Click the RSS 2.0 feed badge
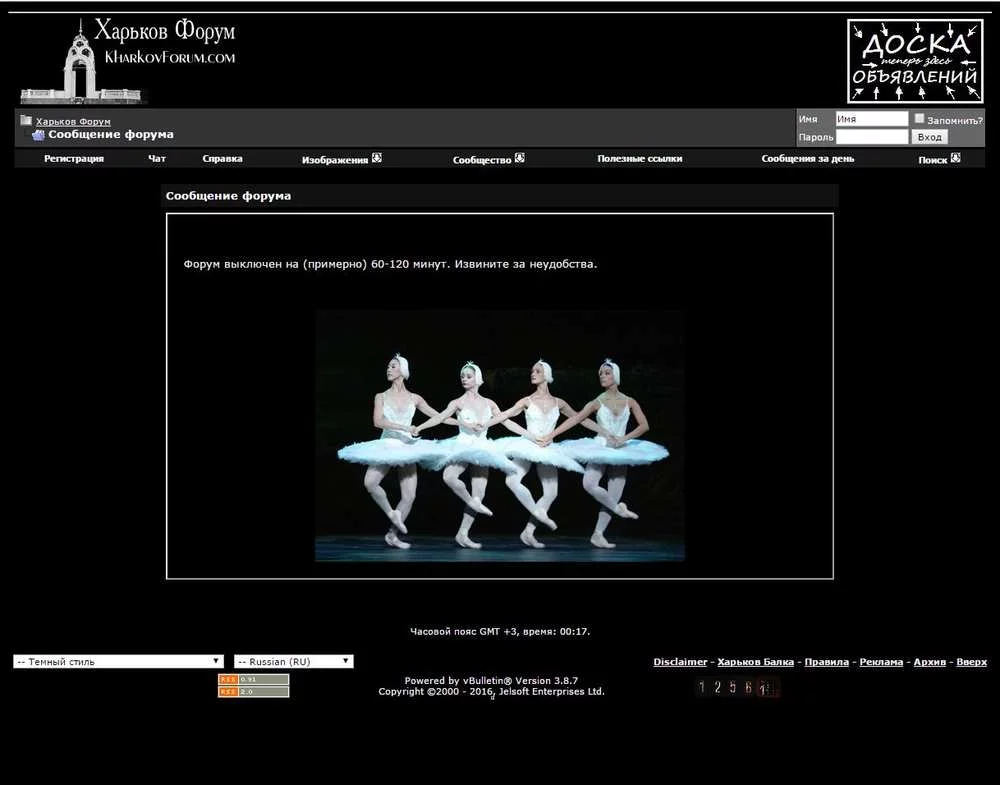The width and height of the screenshot is (1000, 785). coord(253,692)
